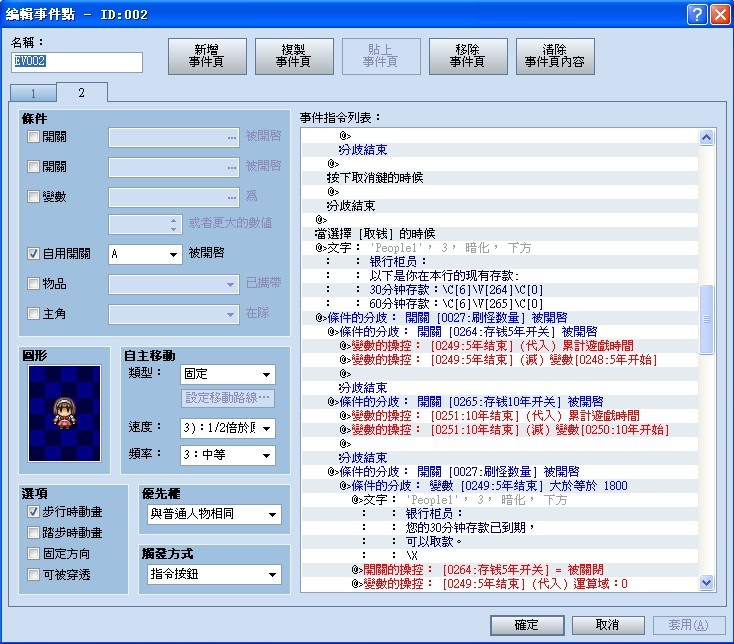Check the 踏步時動畫 option

click(x=33, y=533)
